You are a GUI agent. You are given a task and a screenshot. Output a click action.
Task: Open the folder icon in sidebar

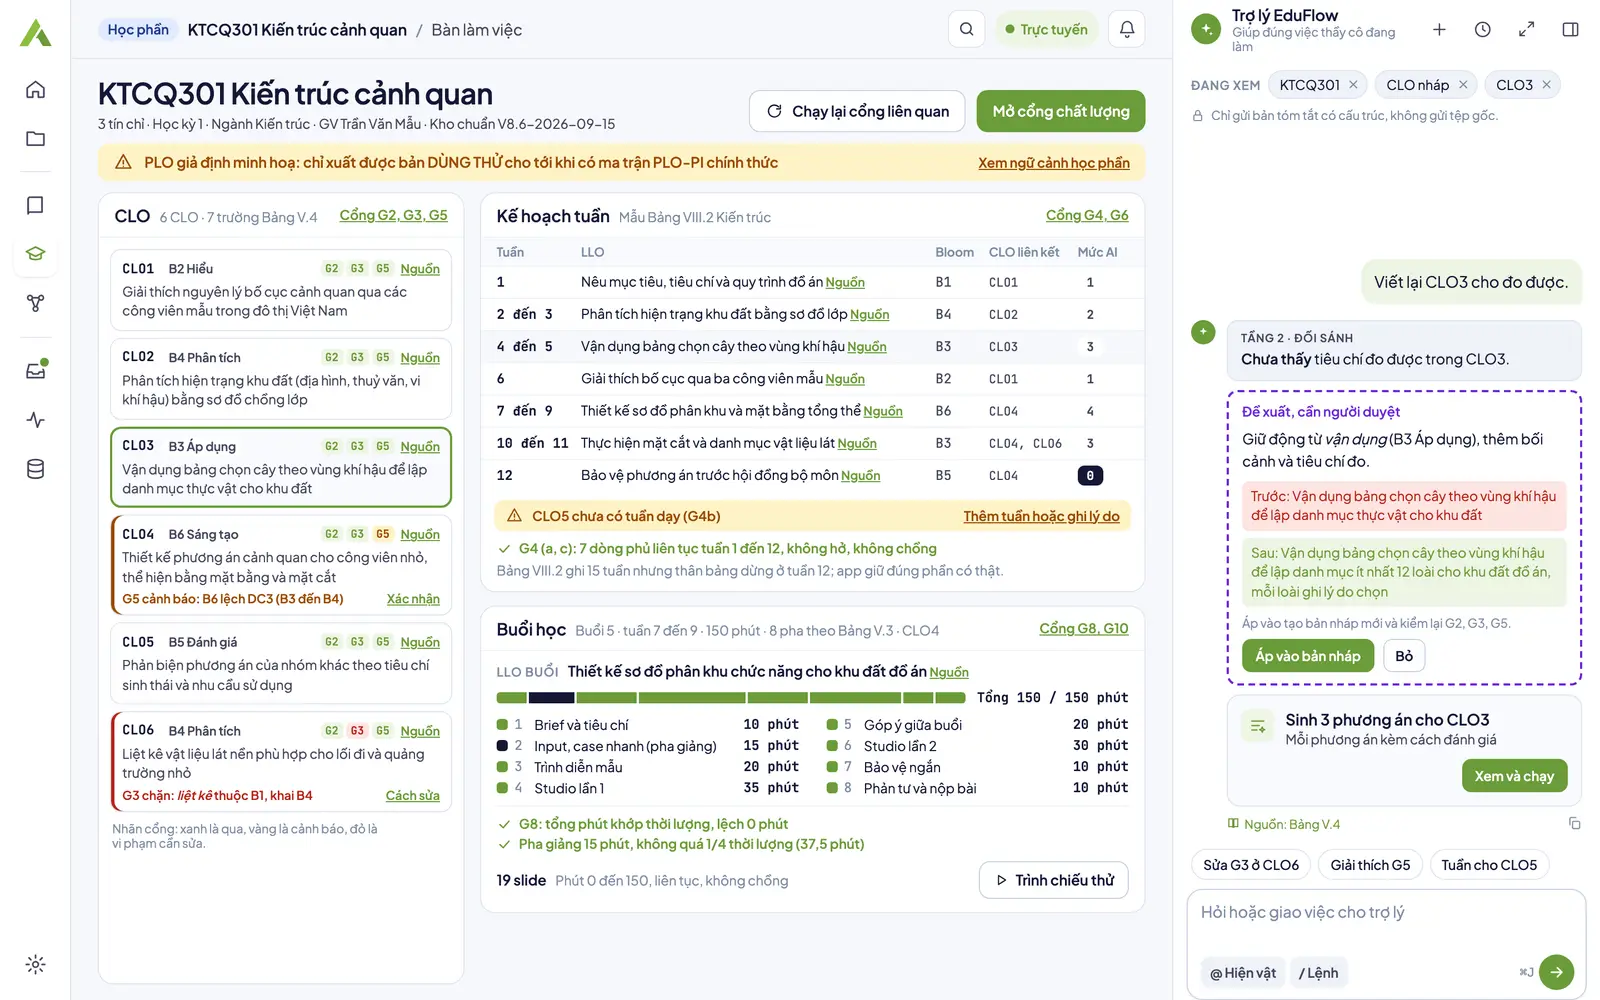[35, 139]
